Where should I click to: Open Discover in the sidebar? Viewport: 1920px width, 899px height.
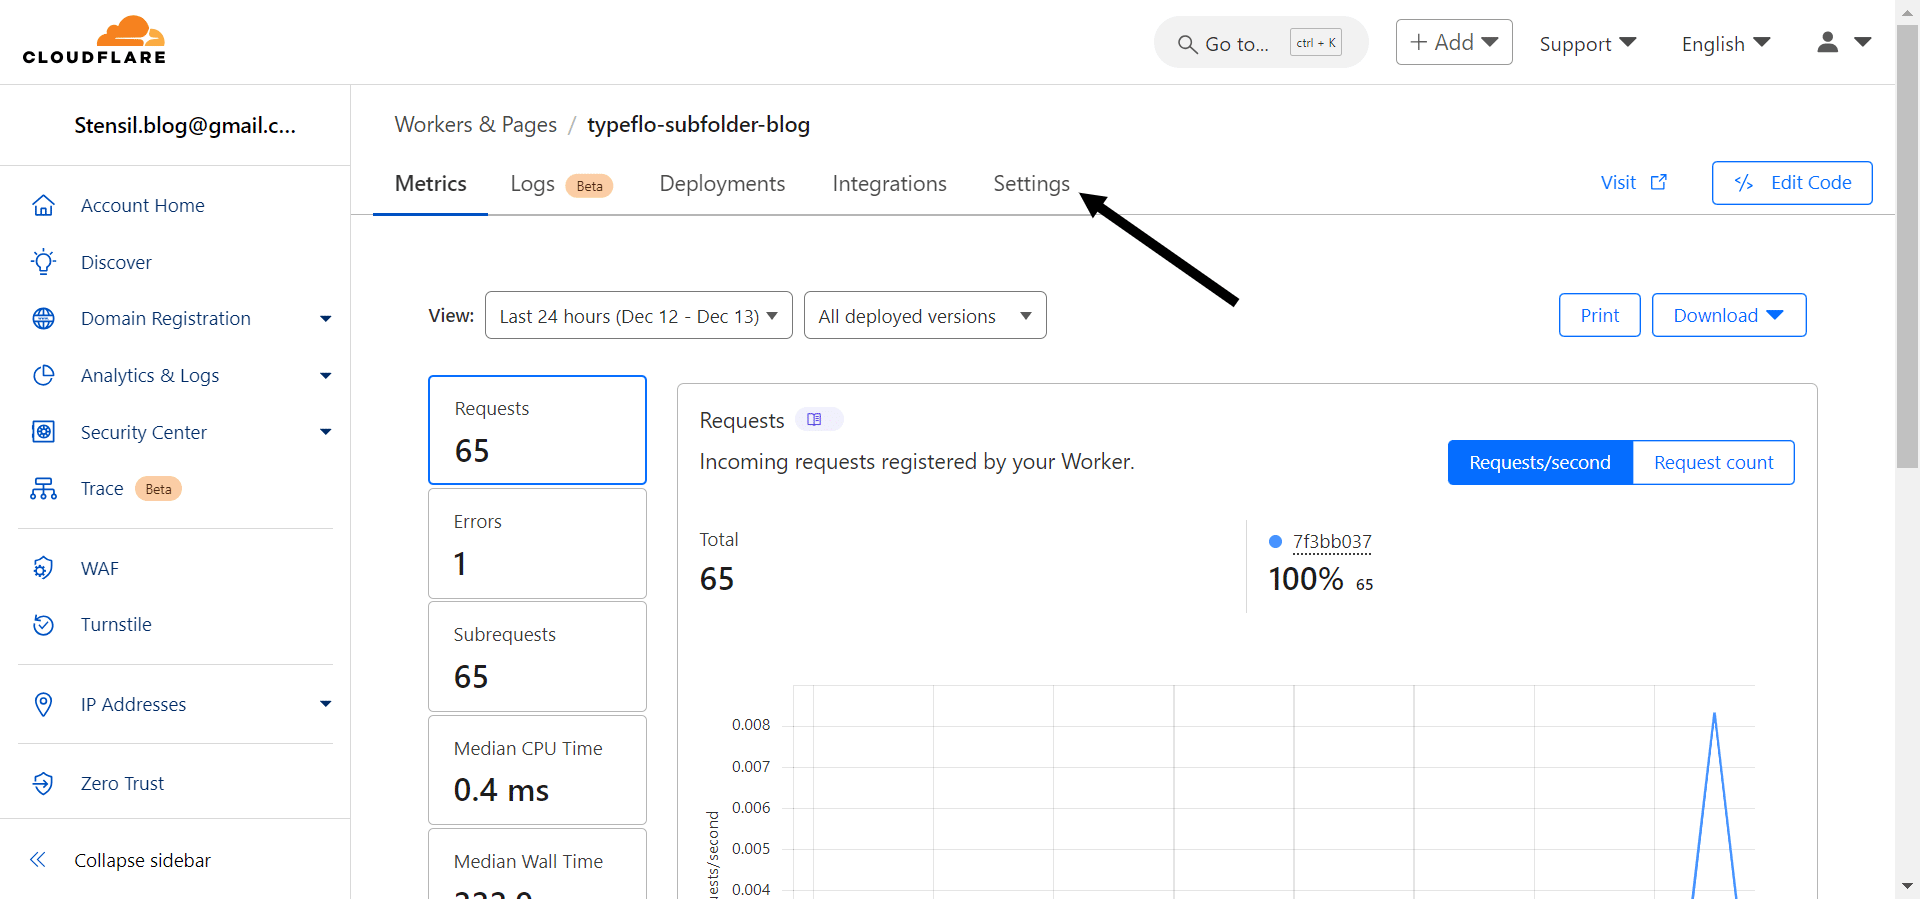[x=116, y=262]
